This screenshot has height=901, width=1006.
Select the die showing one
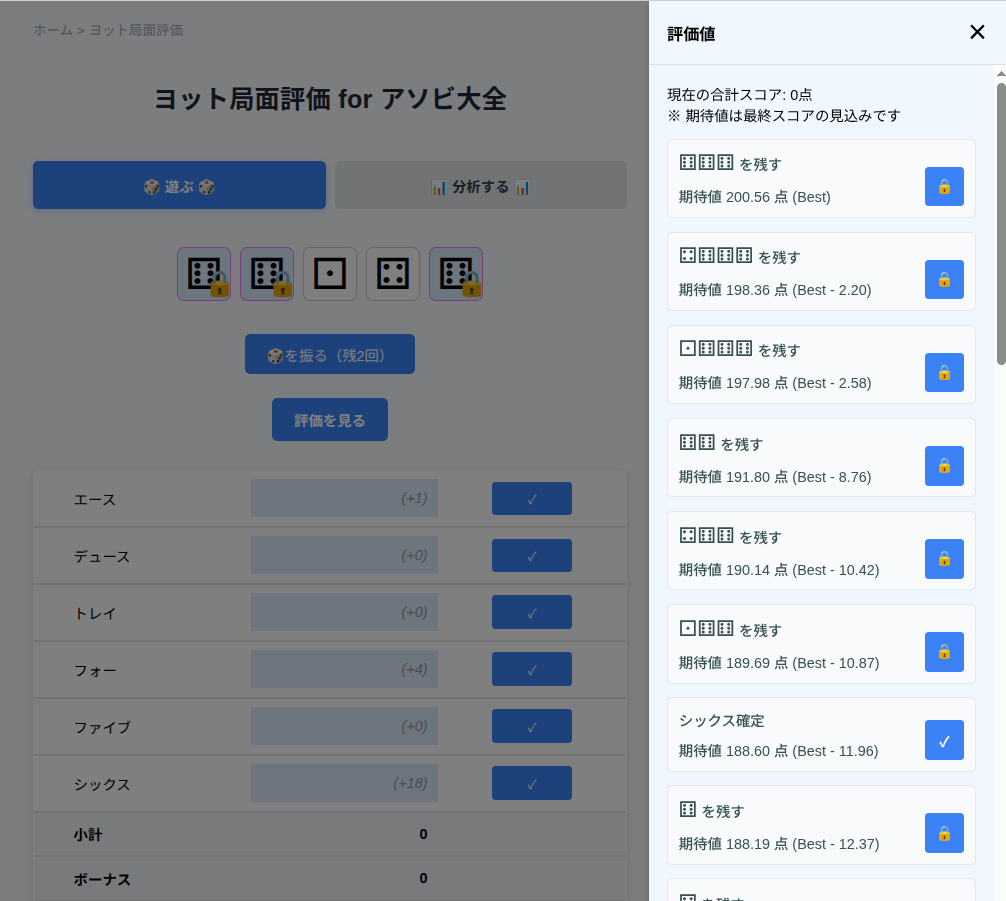(330, 273)
